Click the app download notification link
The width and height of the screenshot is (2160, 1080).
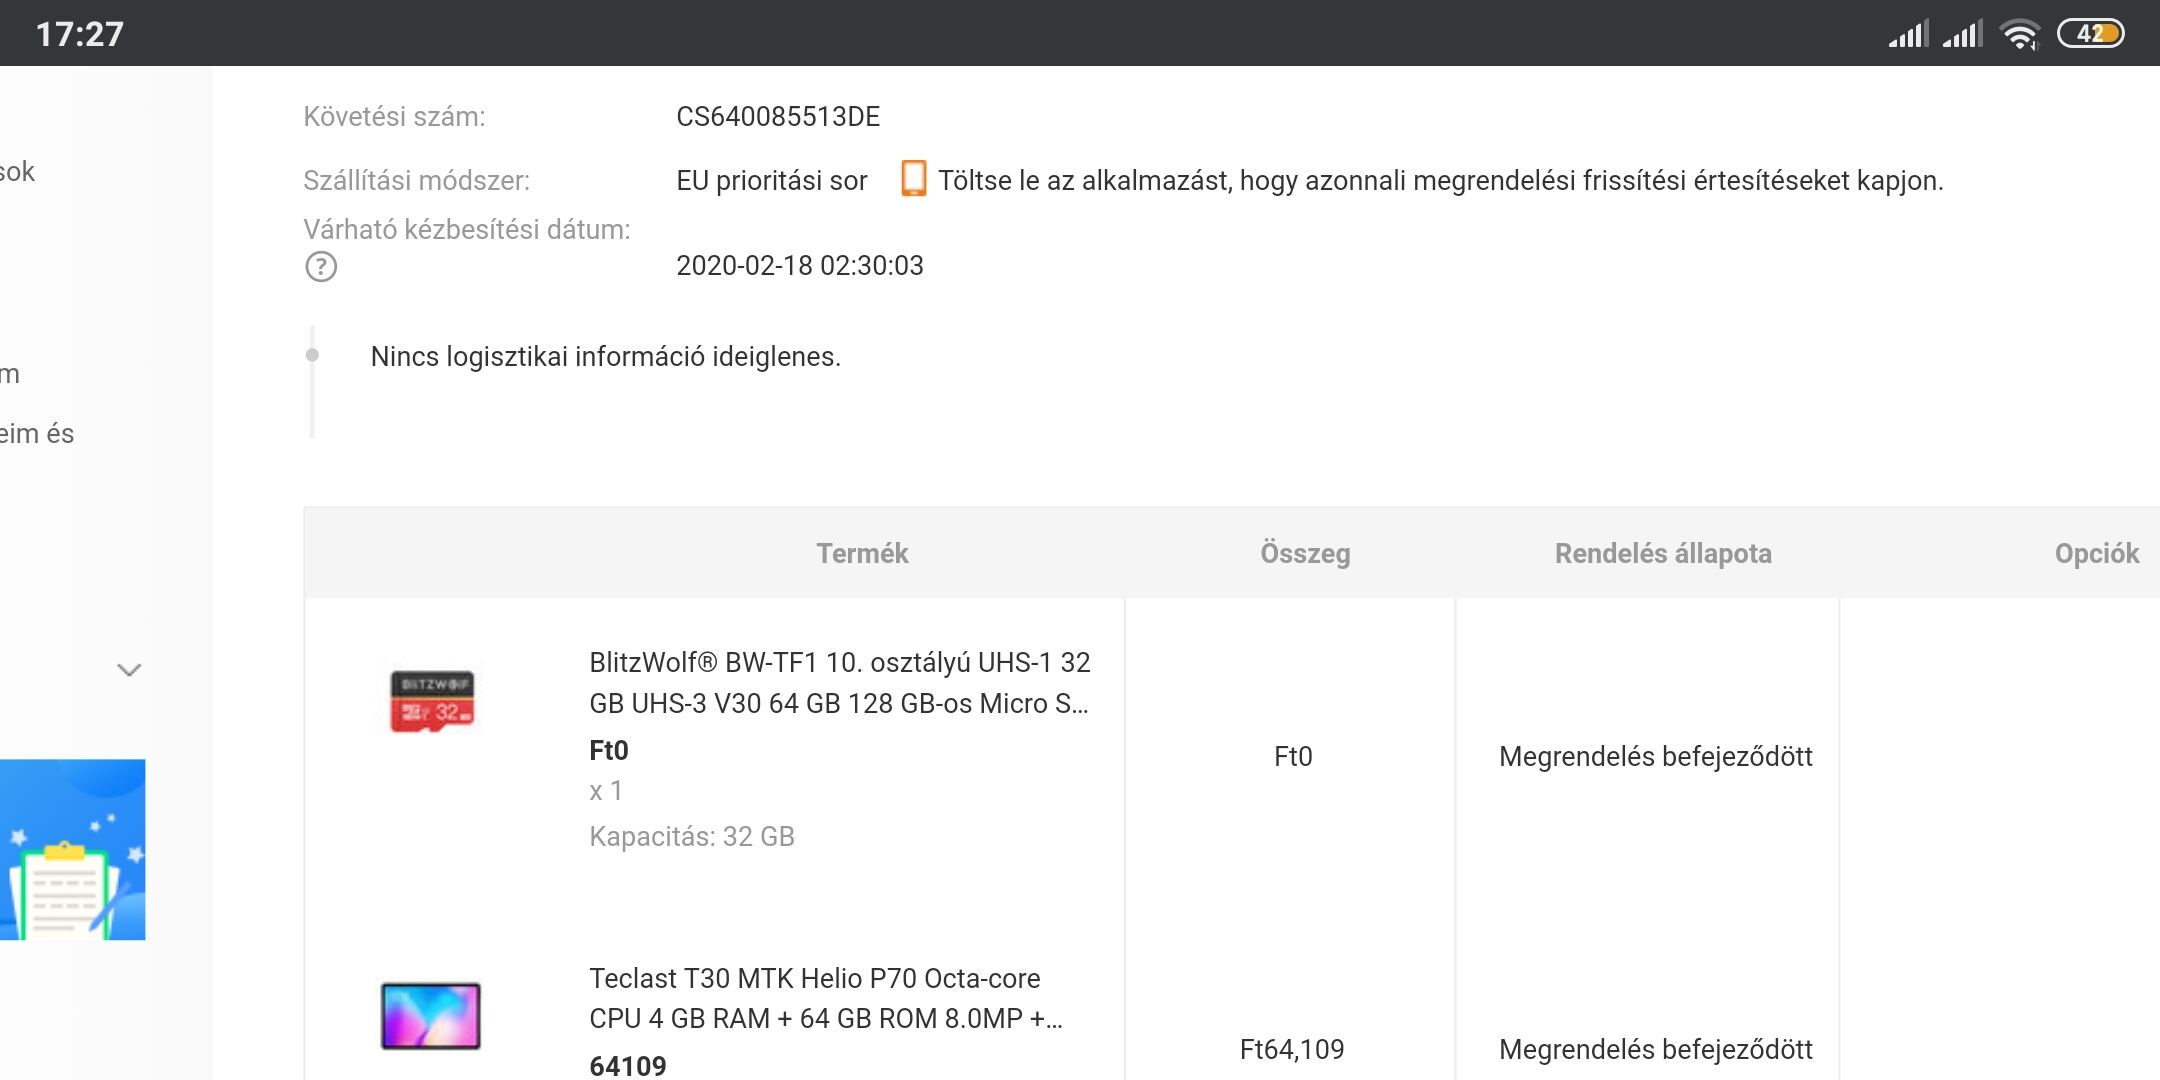pos(1441,180)
